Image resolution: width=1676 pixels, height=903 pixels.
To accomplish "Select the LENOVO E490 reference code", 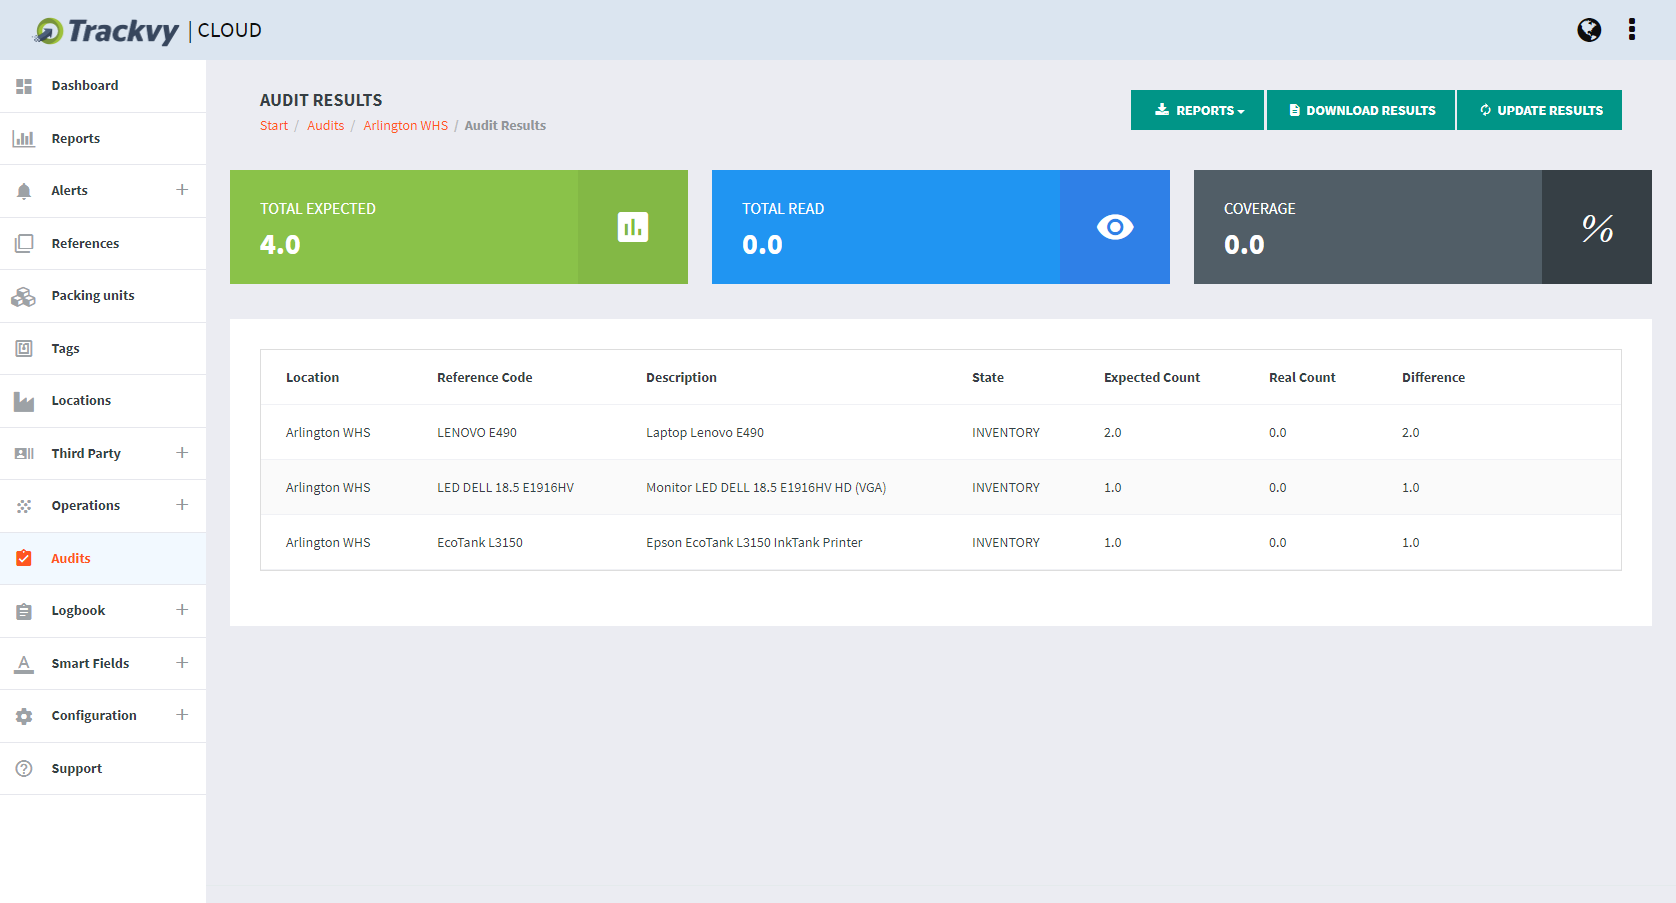I will click(x=477, y=433).
